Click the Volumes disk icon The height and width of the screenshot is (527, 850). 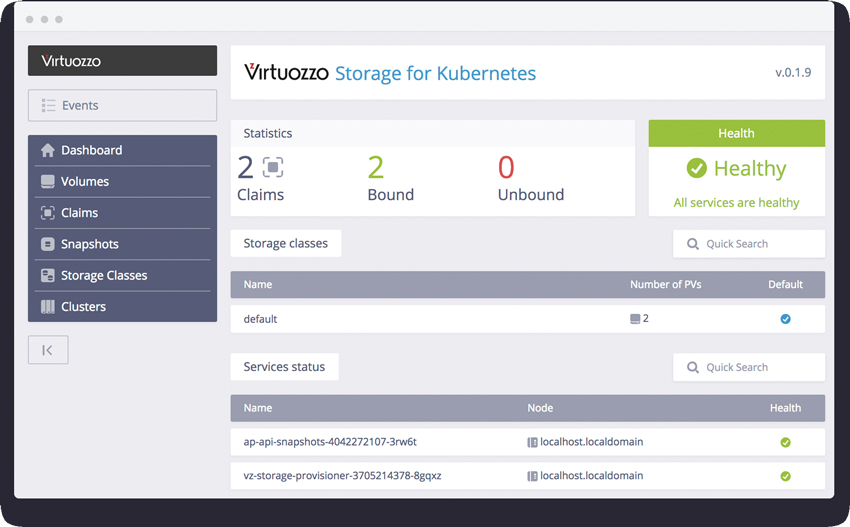(x=48, y=182)
